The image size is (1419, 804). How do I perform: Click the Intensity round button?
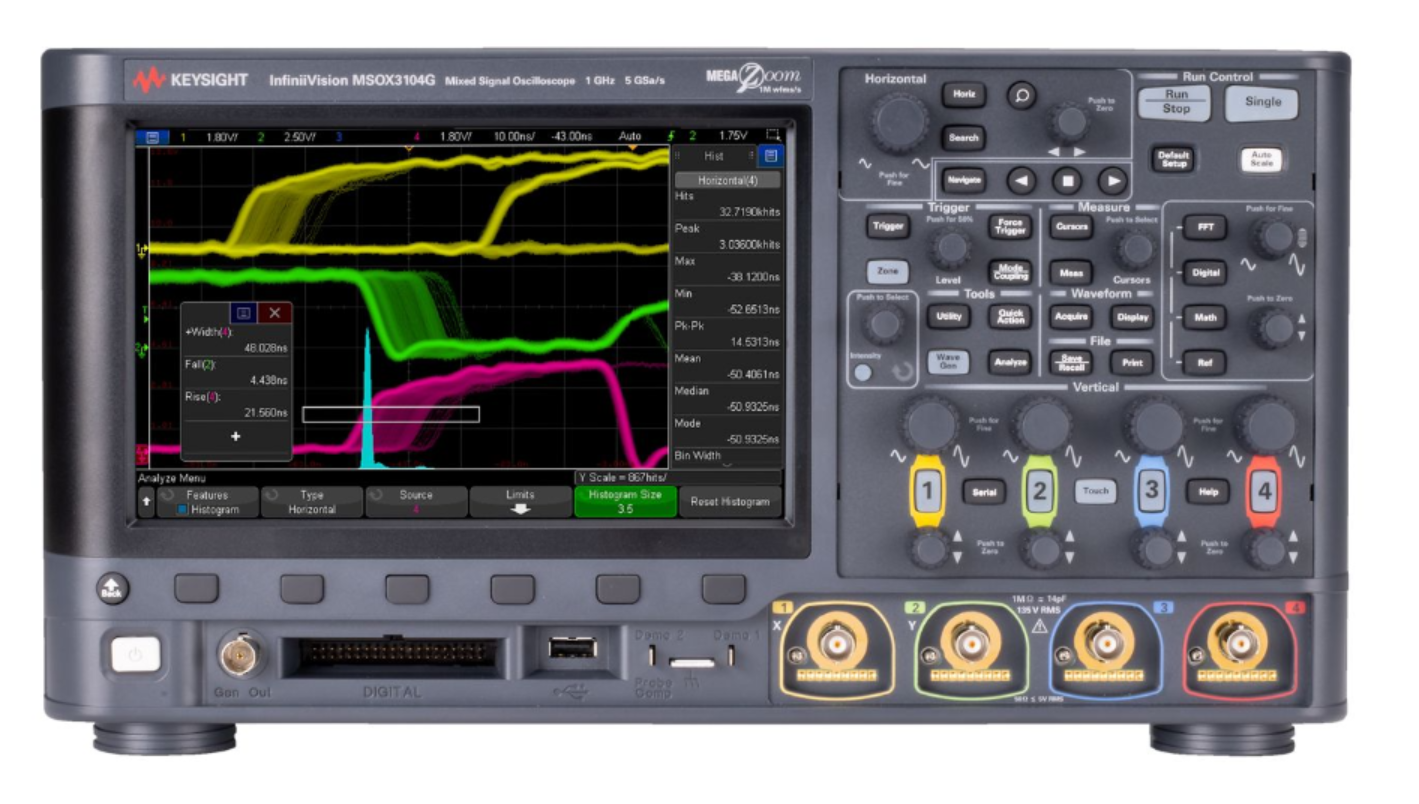862,372
